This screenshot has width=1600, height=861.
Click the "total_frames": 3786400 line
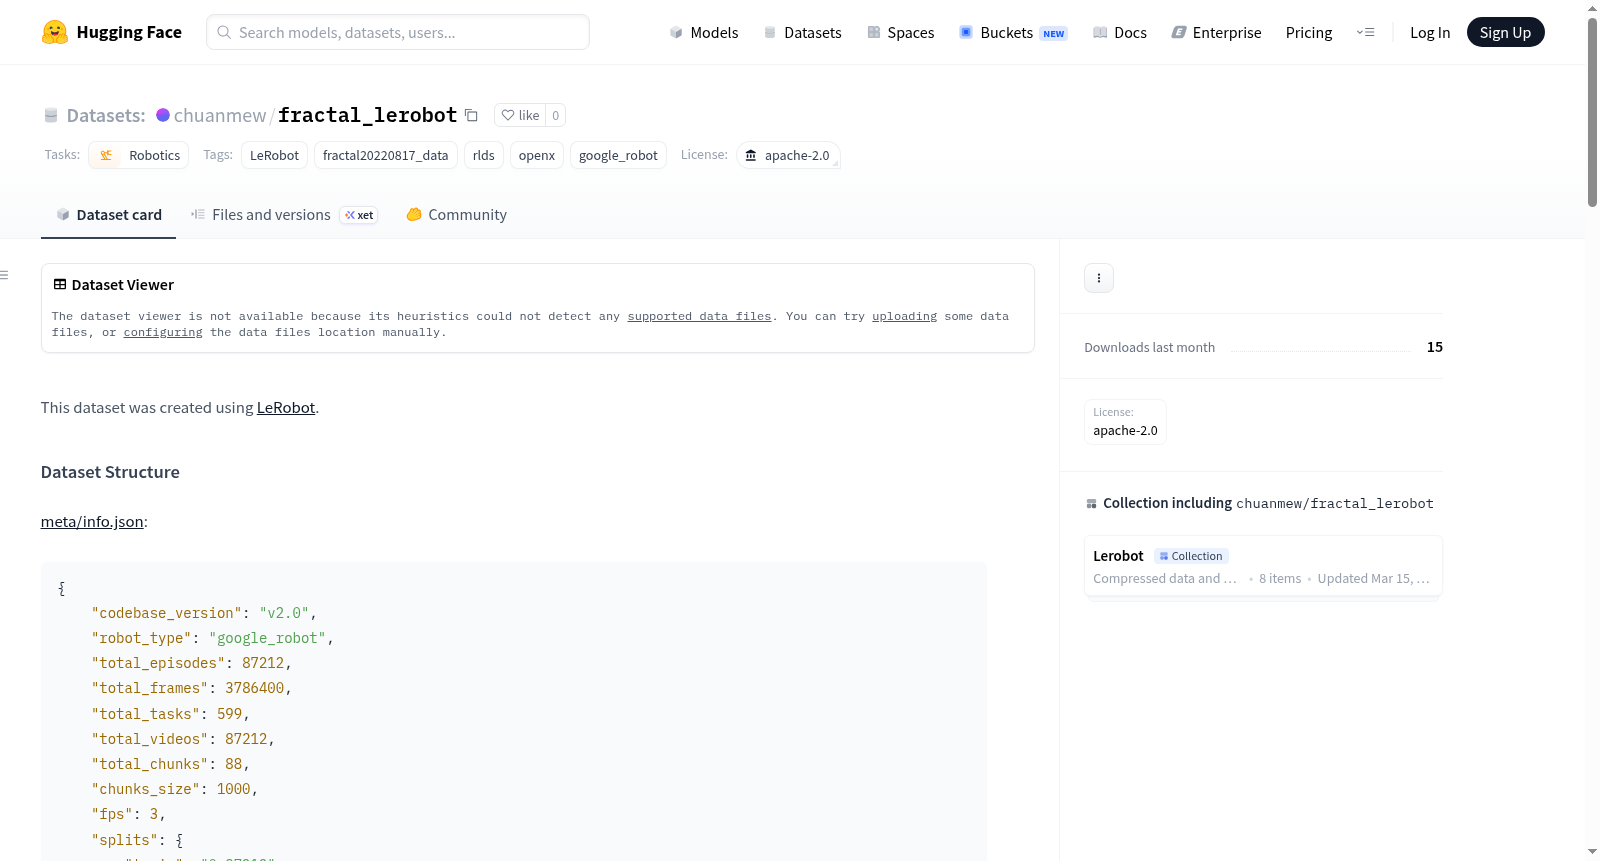[191, 688]
